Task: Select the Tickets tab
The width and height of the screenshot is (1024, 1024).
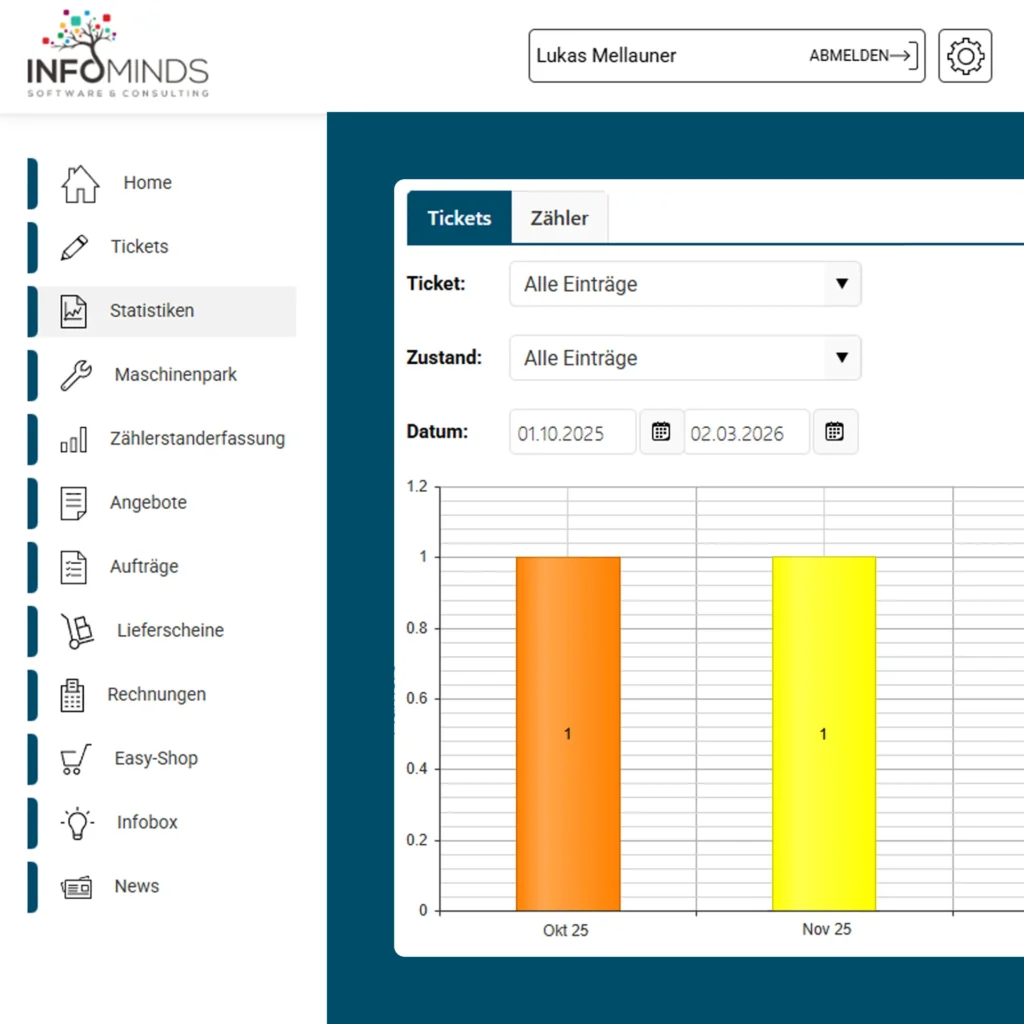Action: click(x=459, y=217)
